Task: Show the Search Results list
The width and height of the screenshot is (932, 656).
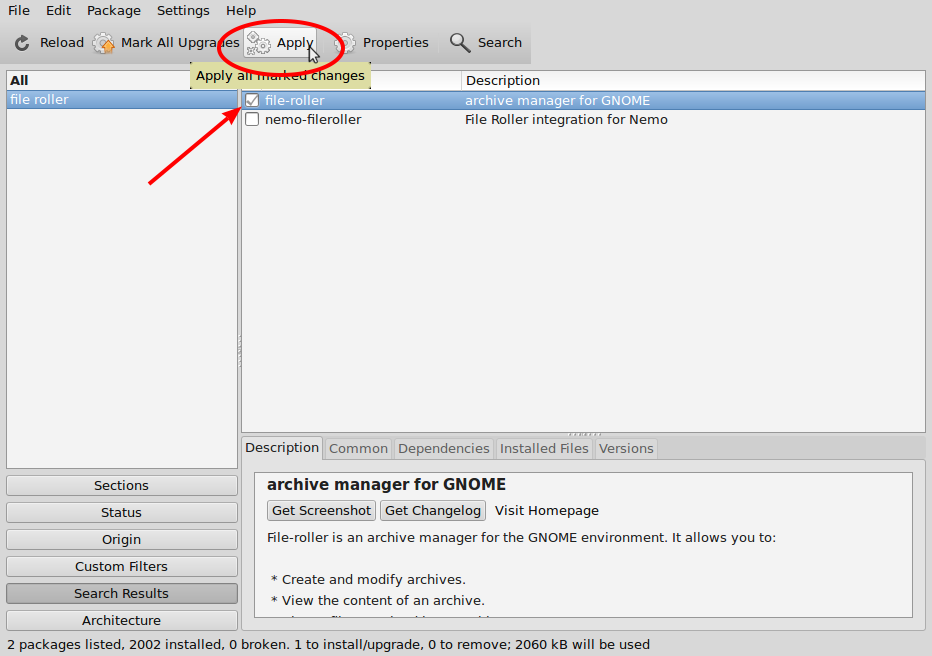Action: [121, 594]
